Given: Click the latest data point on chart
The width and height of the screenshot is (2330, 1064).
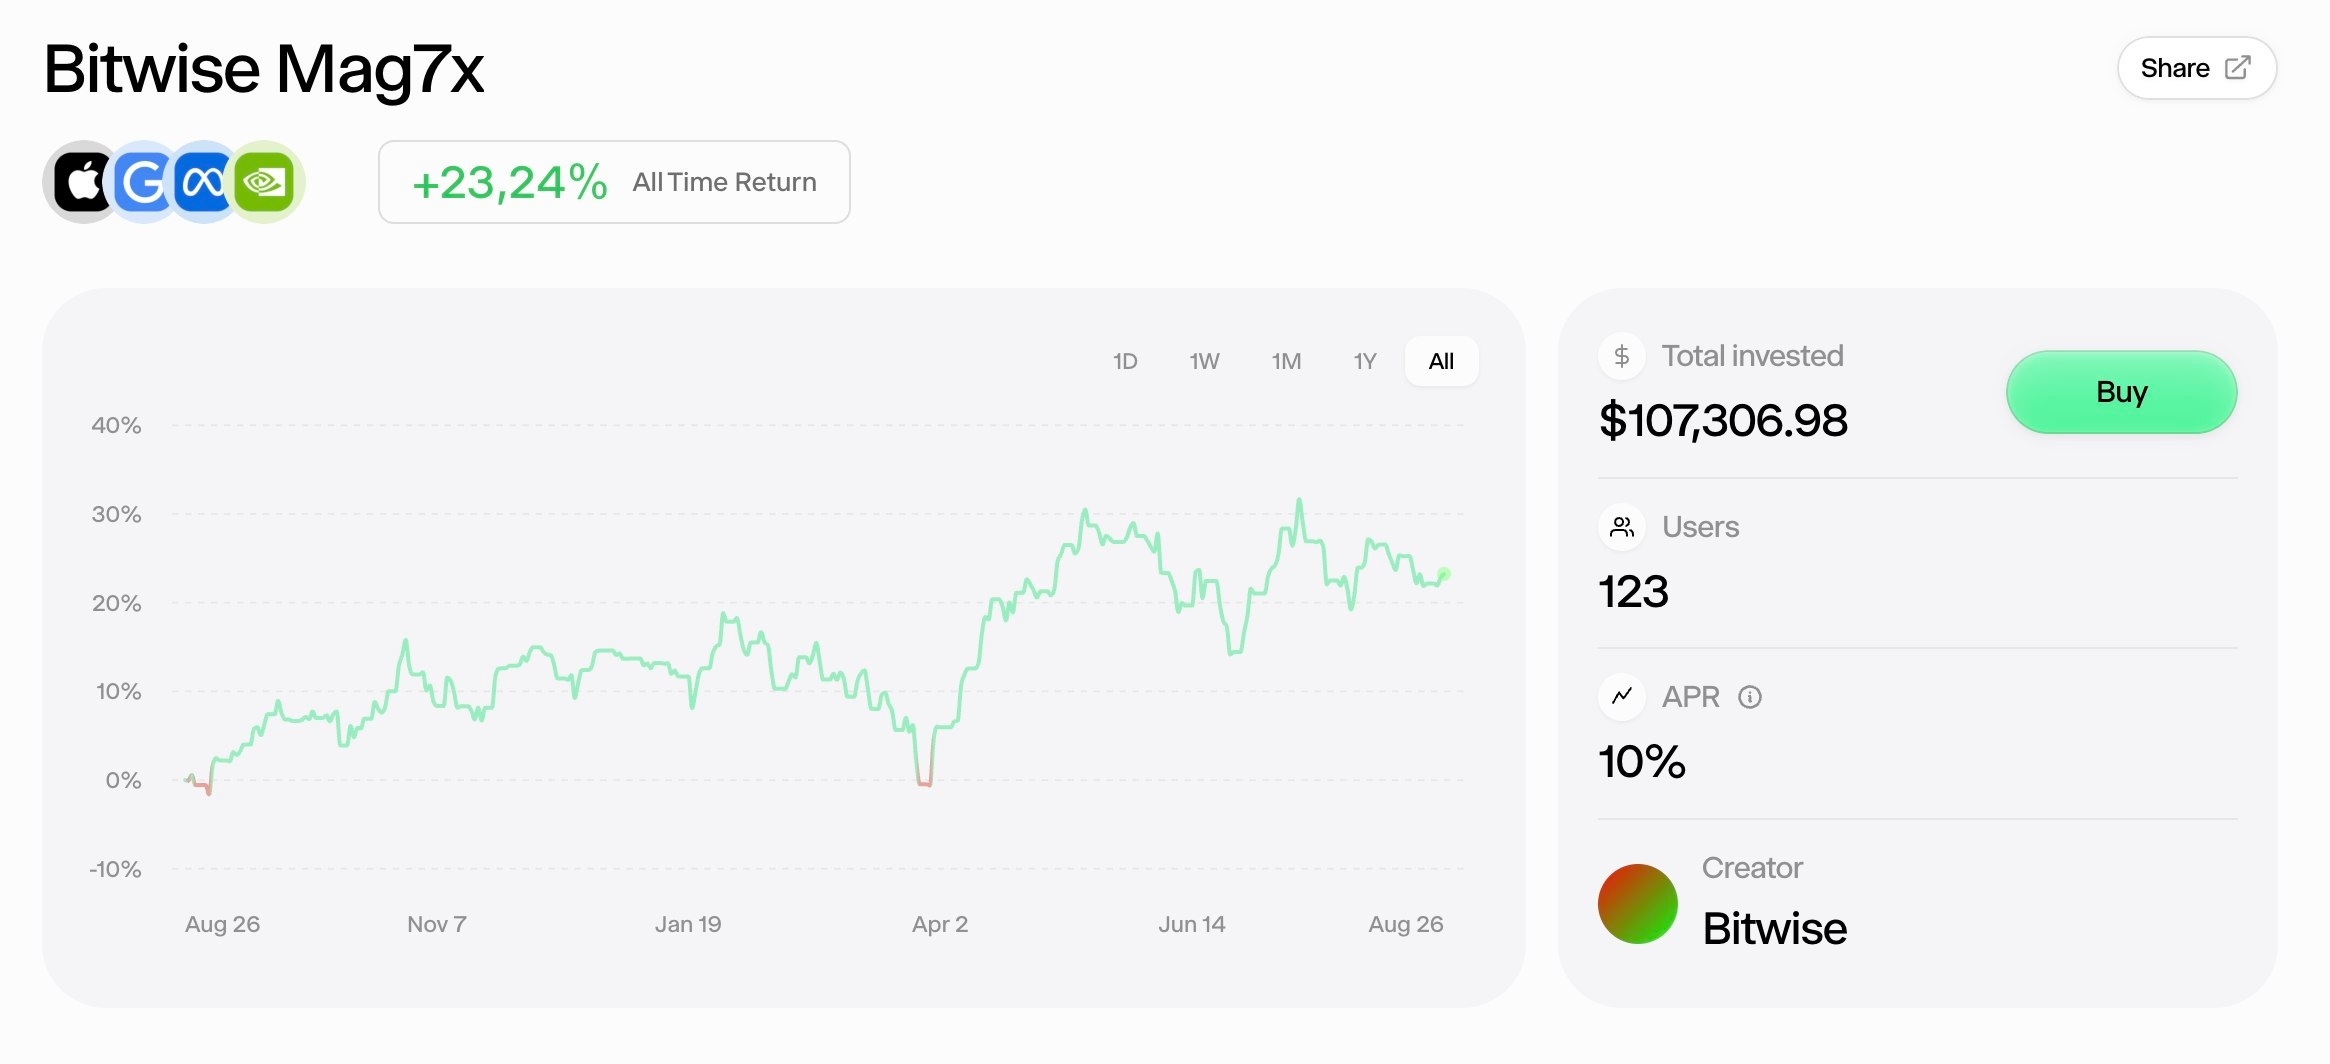Looking at the screenshot, I should coord(1444,574).
